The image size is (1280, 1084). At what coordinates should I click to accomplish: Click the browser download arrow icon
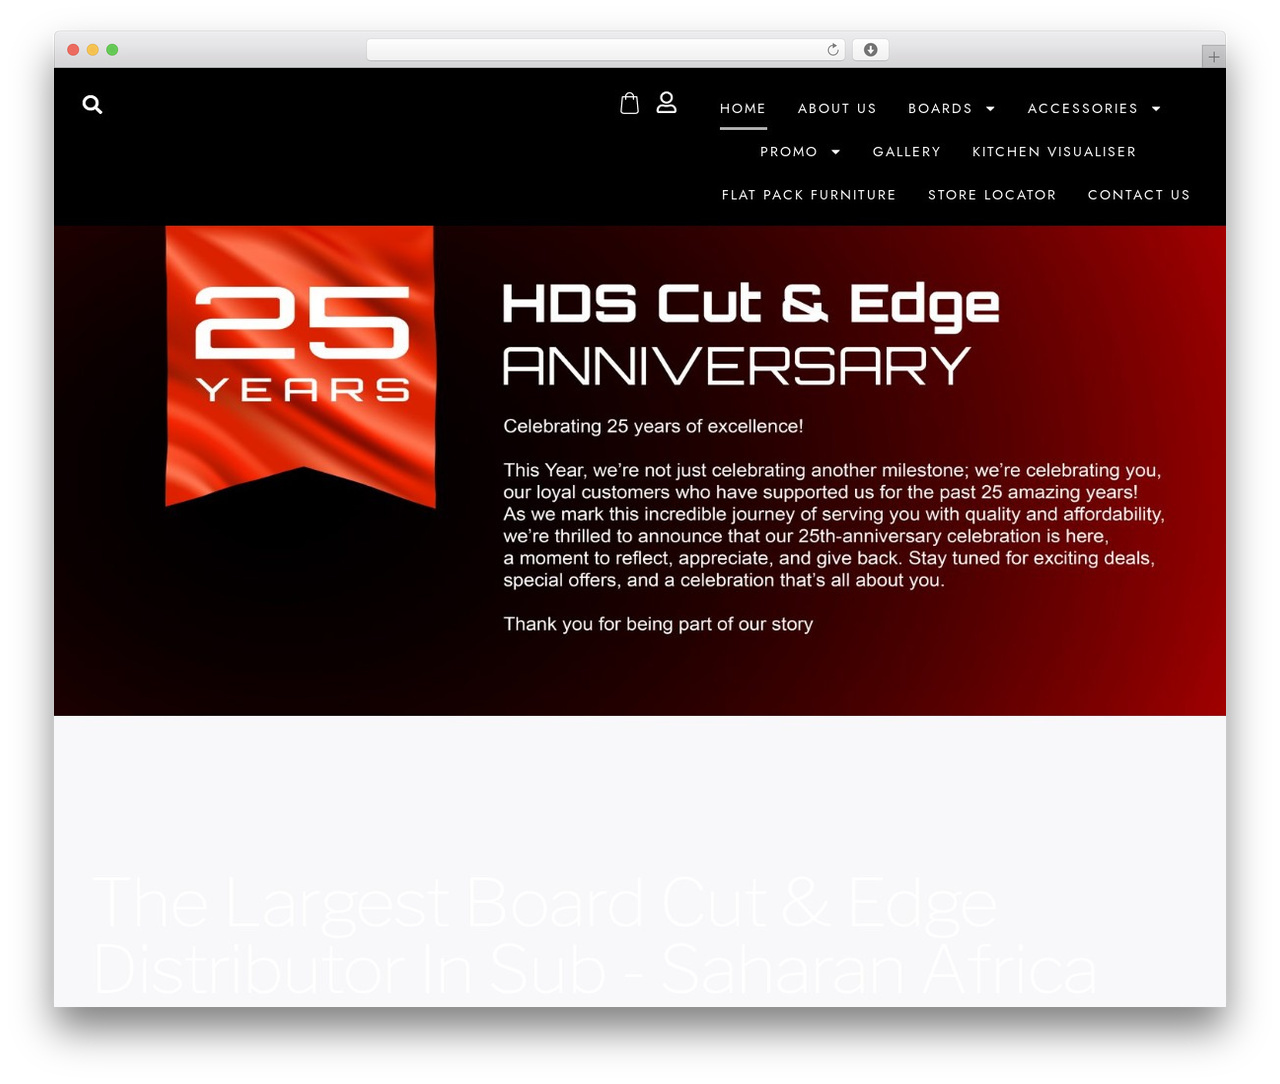871,50
